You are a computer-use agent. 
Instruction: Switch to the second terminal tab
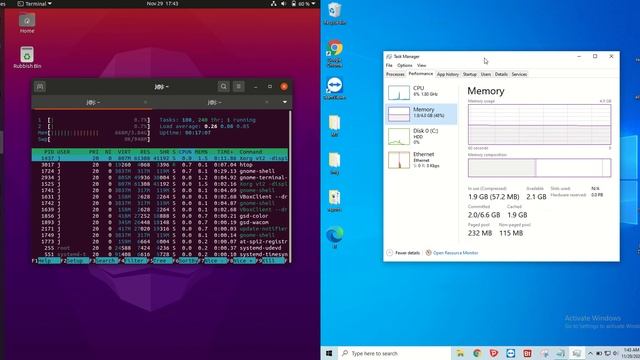[215, 102]
